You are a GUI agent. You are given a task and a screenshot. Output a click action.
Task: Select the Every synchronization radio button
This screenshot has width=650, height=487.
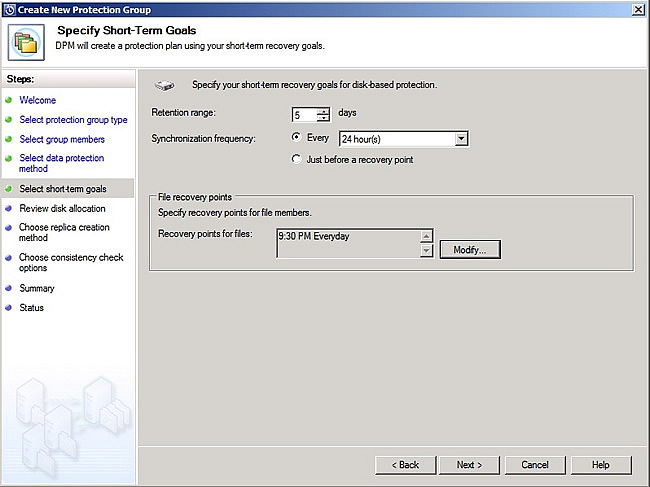pos(296,138)
